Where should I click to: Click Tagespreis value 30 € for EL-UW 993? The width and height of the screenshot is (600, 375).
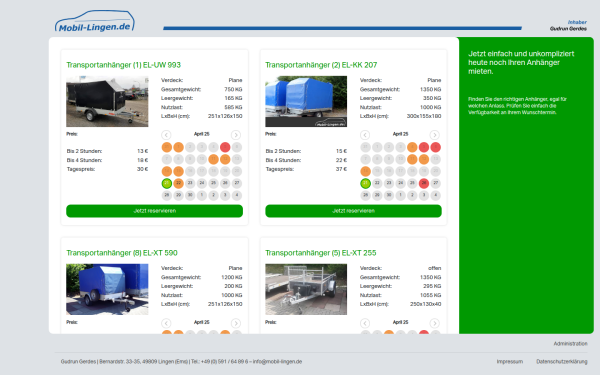click(142, 169)
